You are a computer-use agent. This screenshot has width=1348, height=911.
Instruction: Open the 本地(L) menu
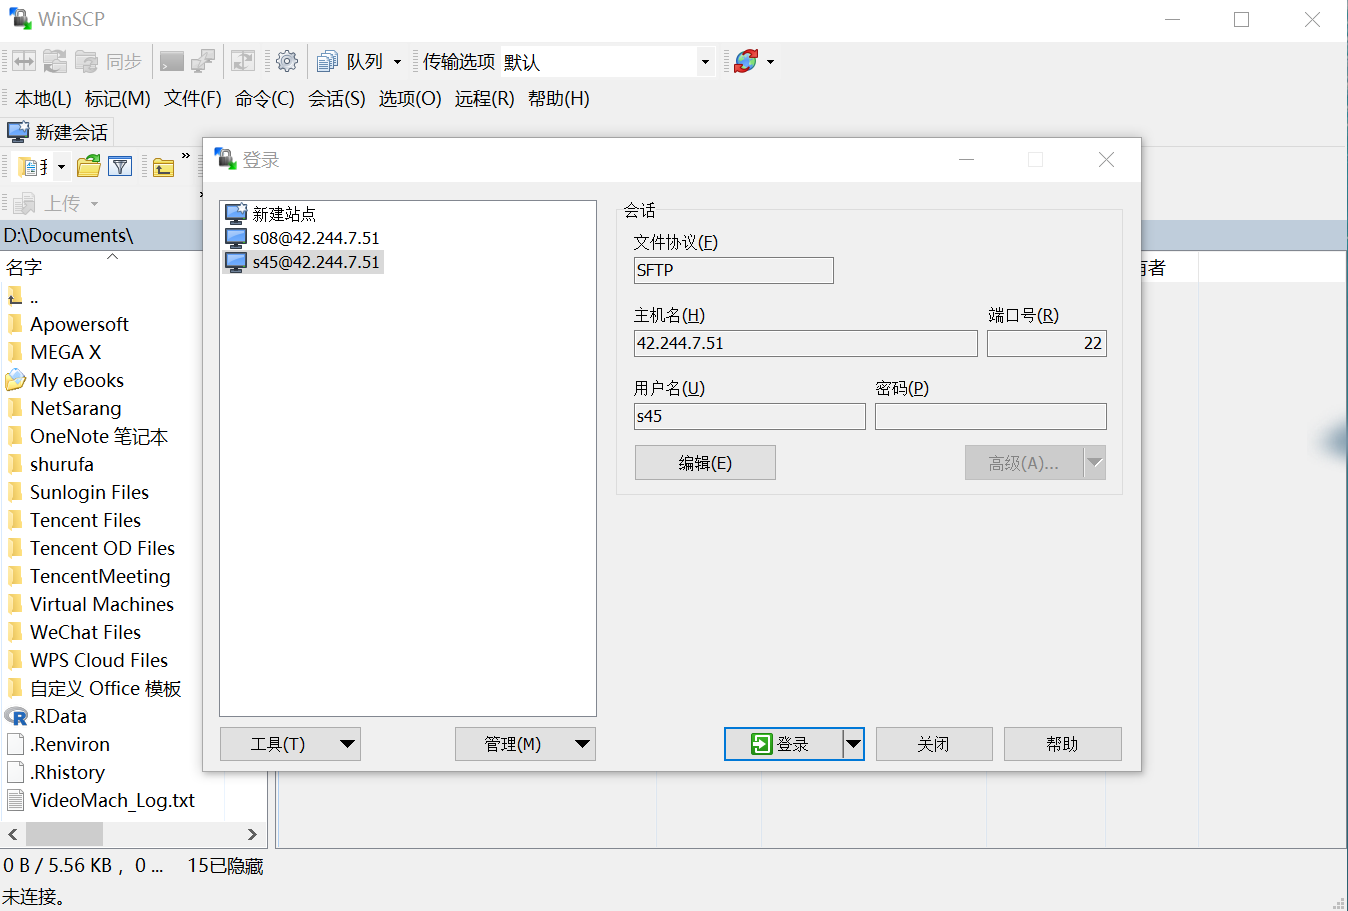click(x=43, y=98)
